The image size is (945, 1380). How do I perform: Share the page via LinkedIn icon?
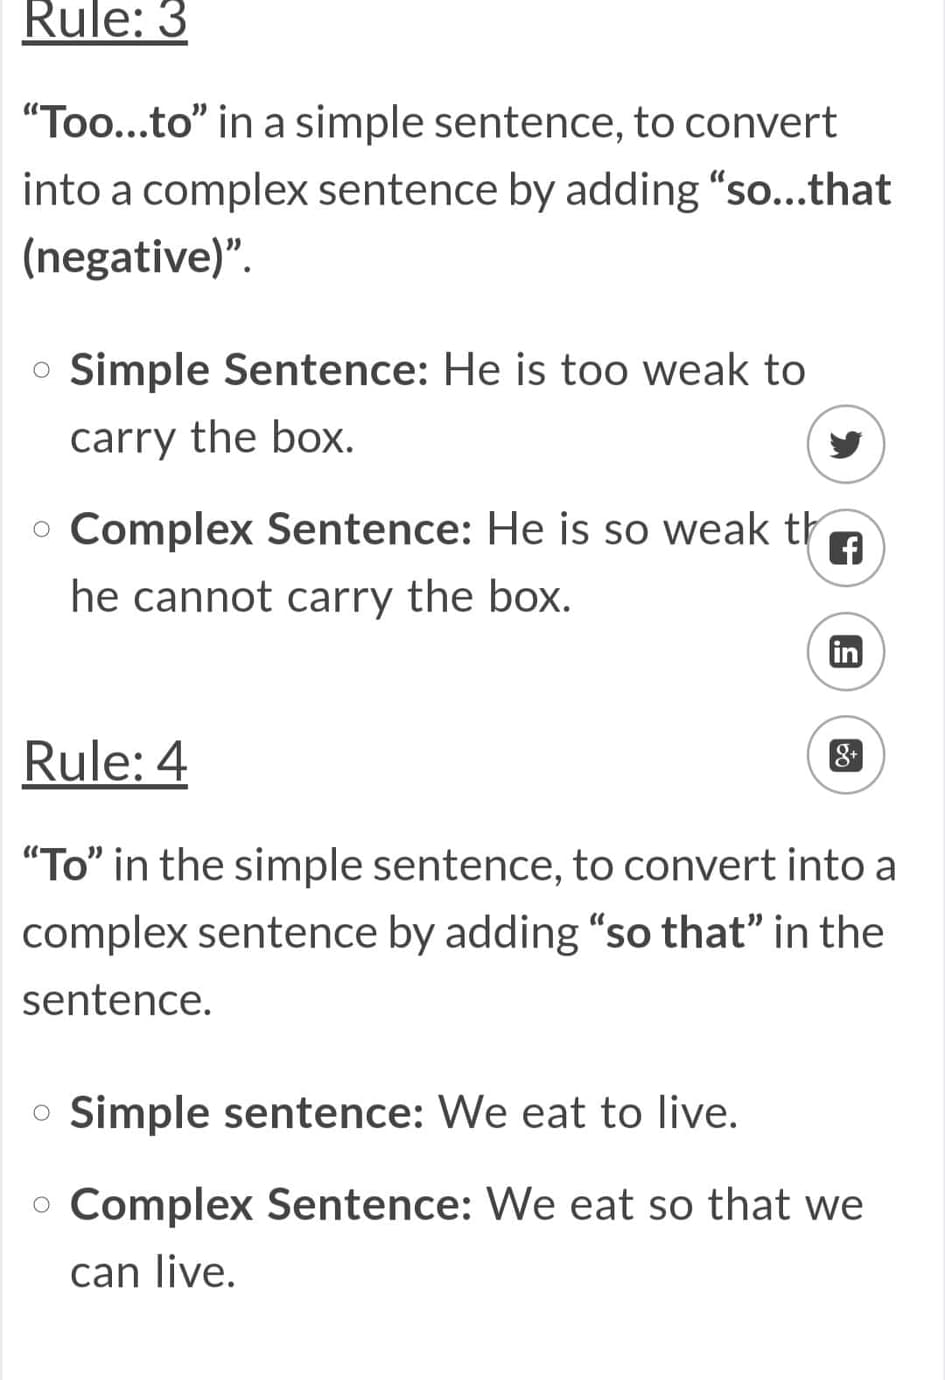(846, 652)
